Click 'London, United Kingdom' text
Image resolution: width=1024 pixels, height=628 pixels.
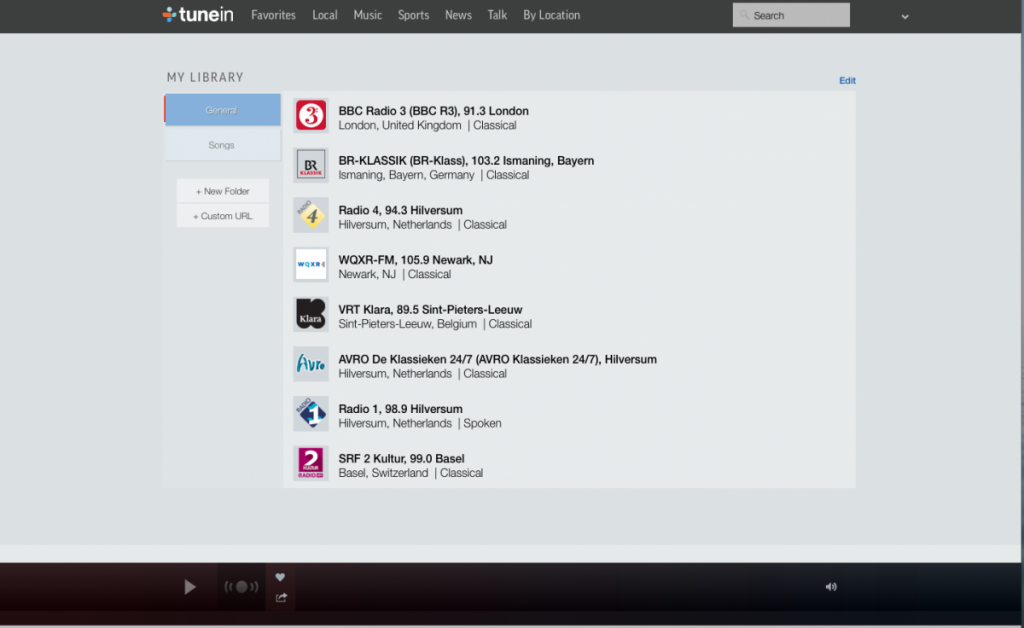(x=400, y=125)
